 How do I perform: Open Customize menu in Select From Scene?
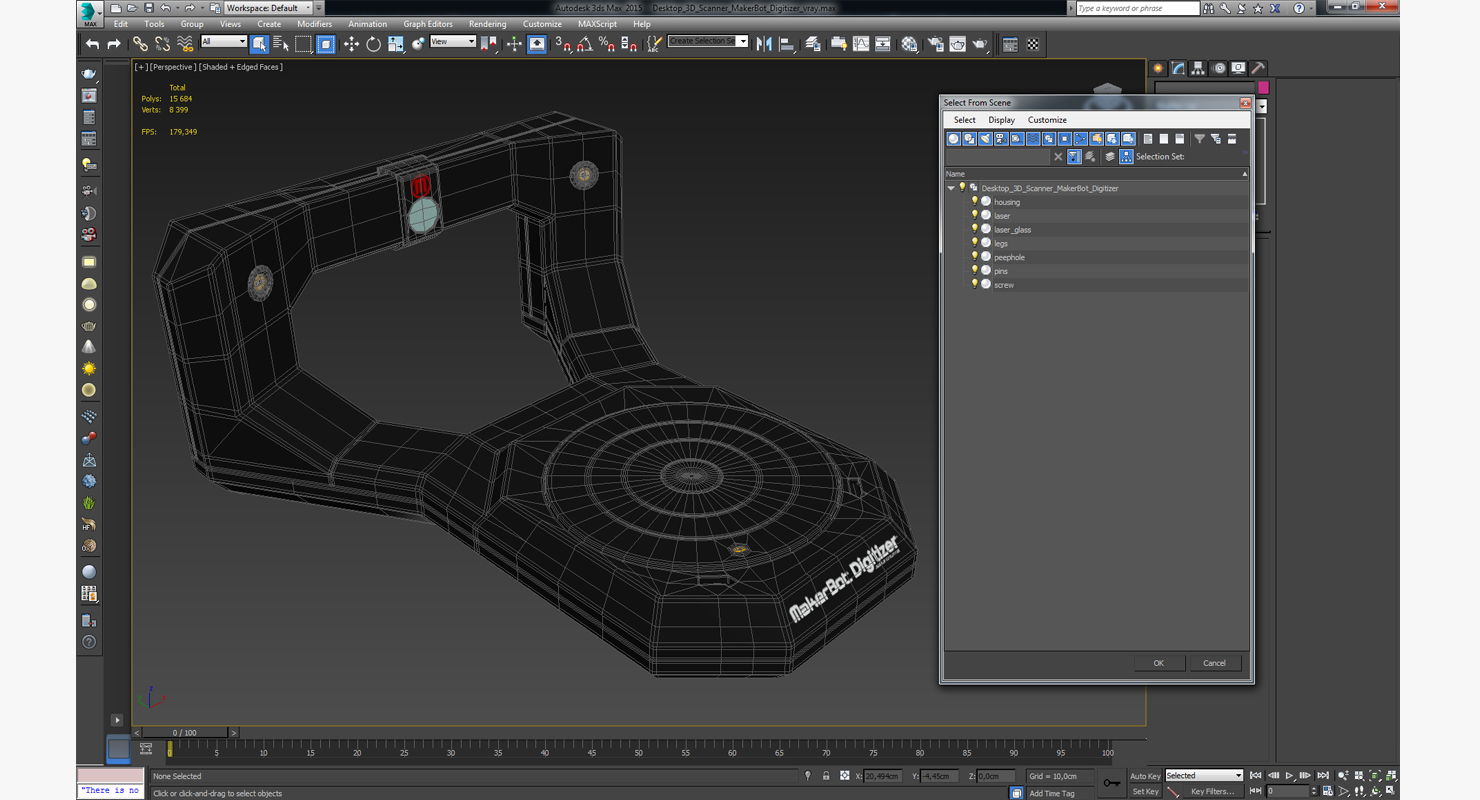pyautogui.click(x=1047, y=120)
